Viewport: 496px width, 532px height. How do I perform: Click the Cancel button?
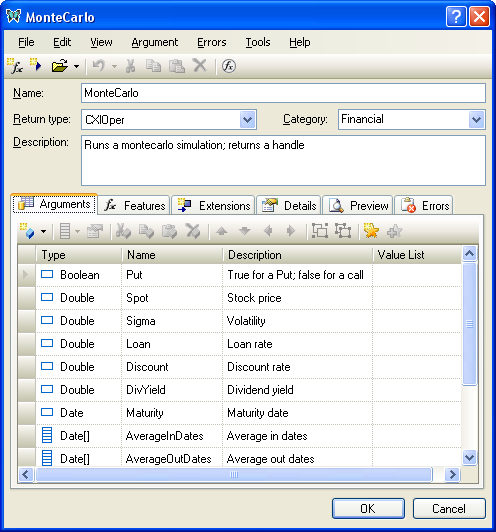(x=449, y=508)
